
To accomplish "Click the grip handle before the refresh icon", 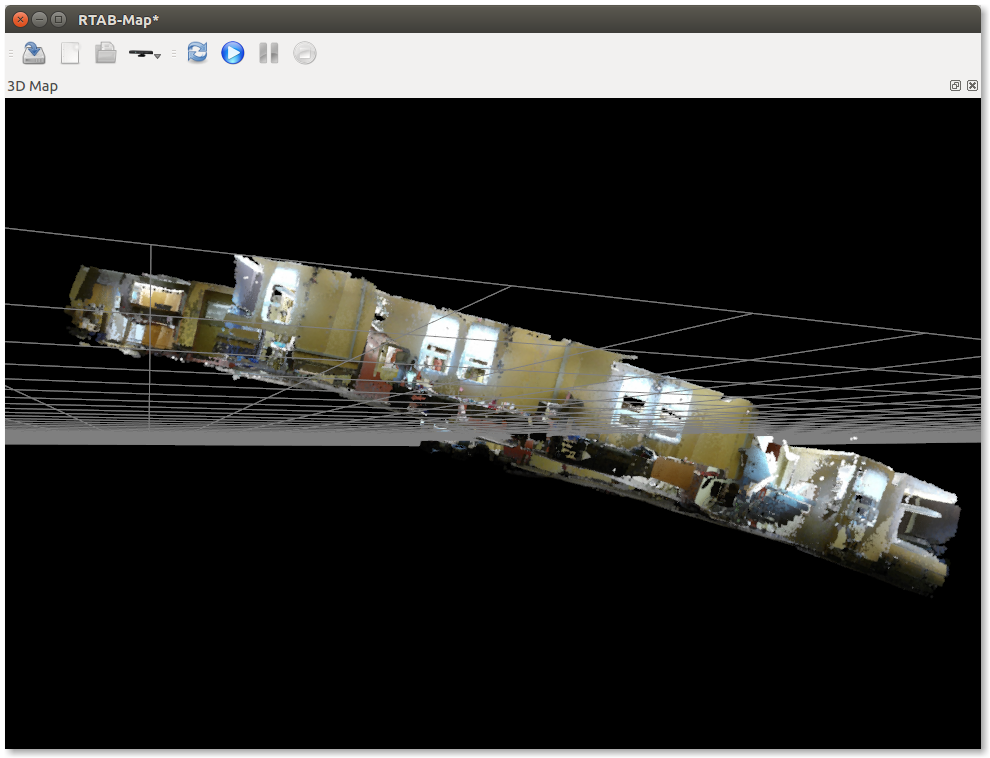I will point(174,53).
